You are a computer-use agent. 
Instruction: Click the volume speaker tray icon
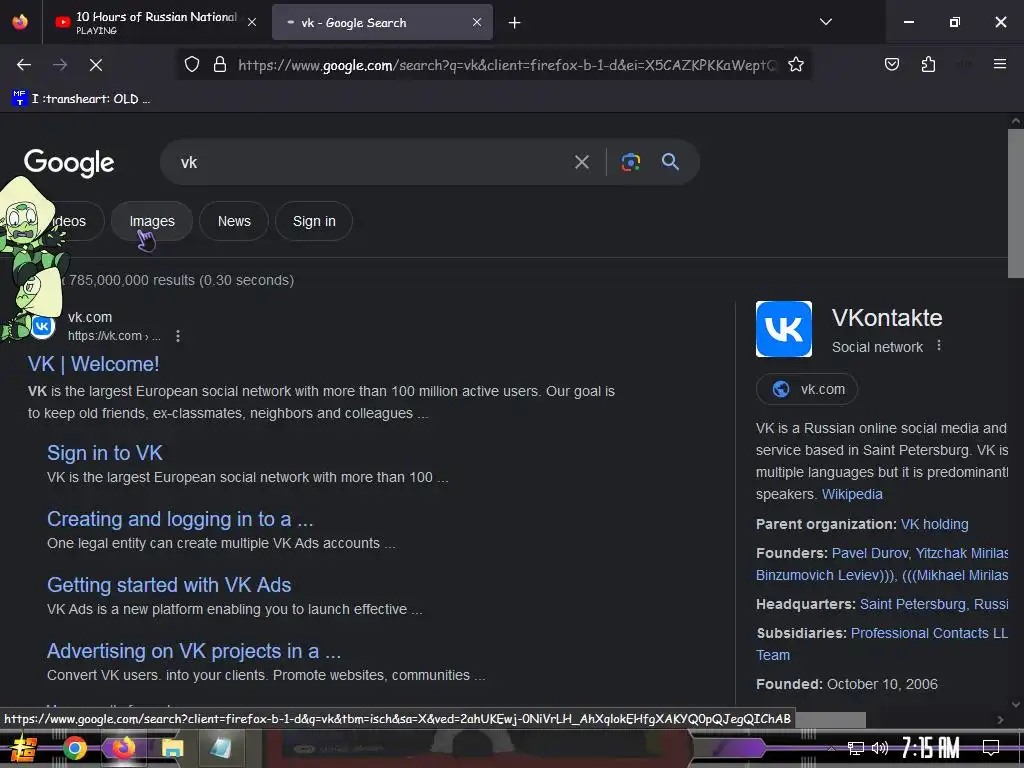coord(880,748)
